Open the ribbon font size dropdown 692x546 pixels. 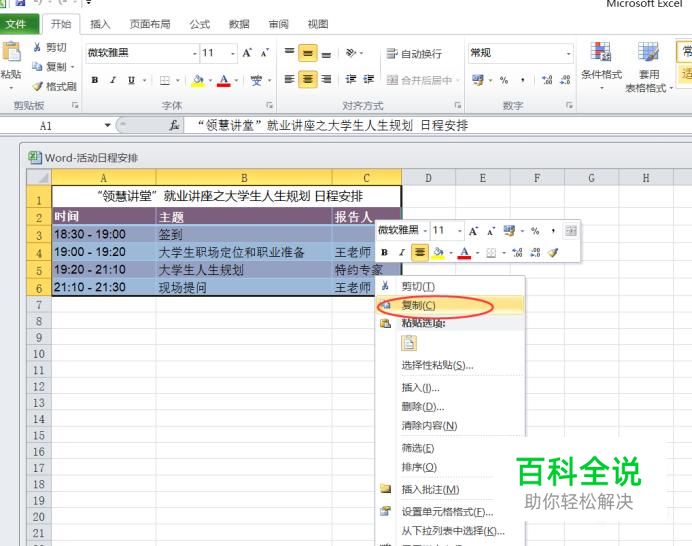(233, 53)
